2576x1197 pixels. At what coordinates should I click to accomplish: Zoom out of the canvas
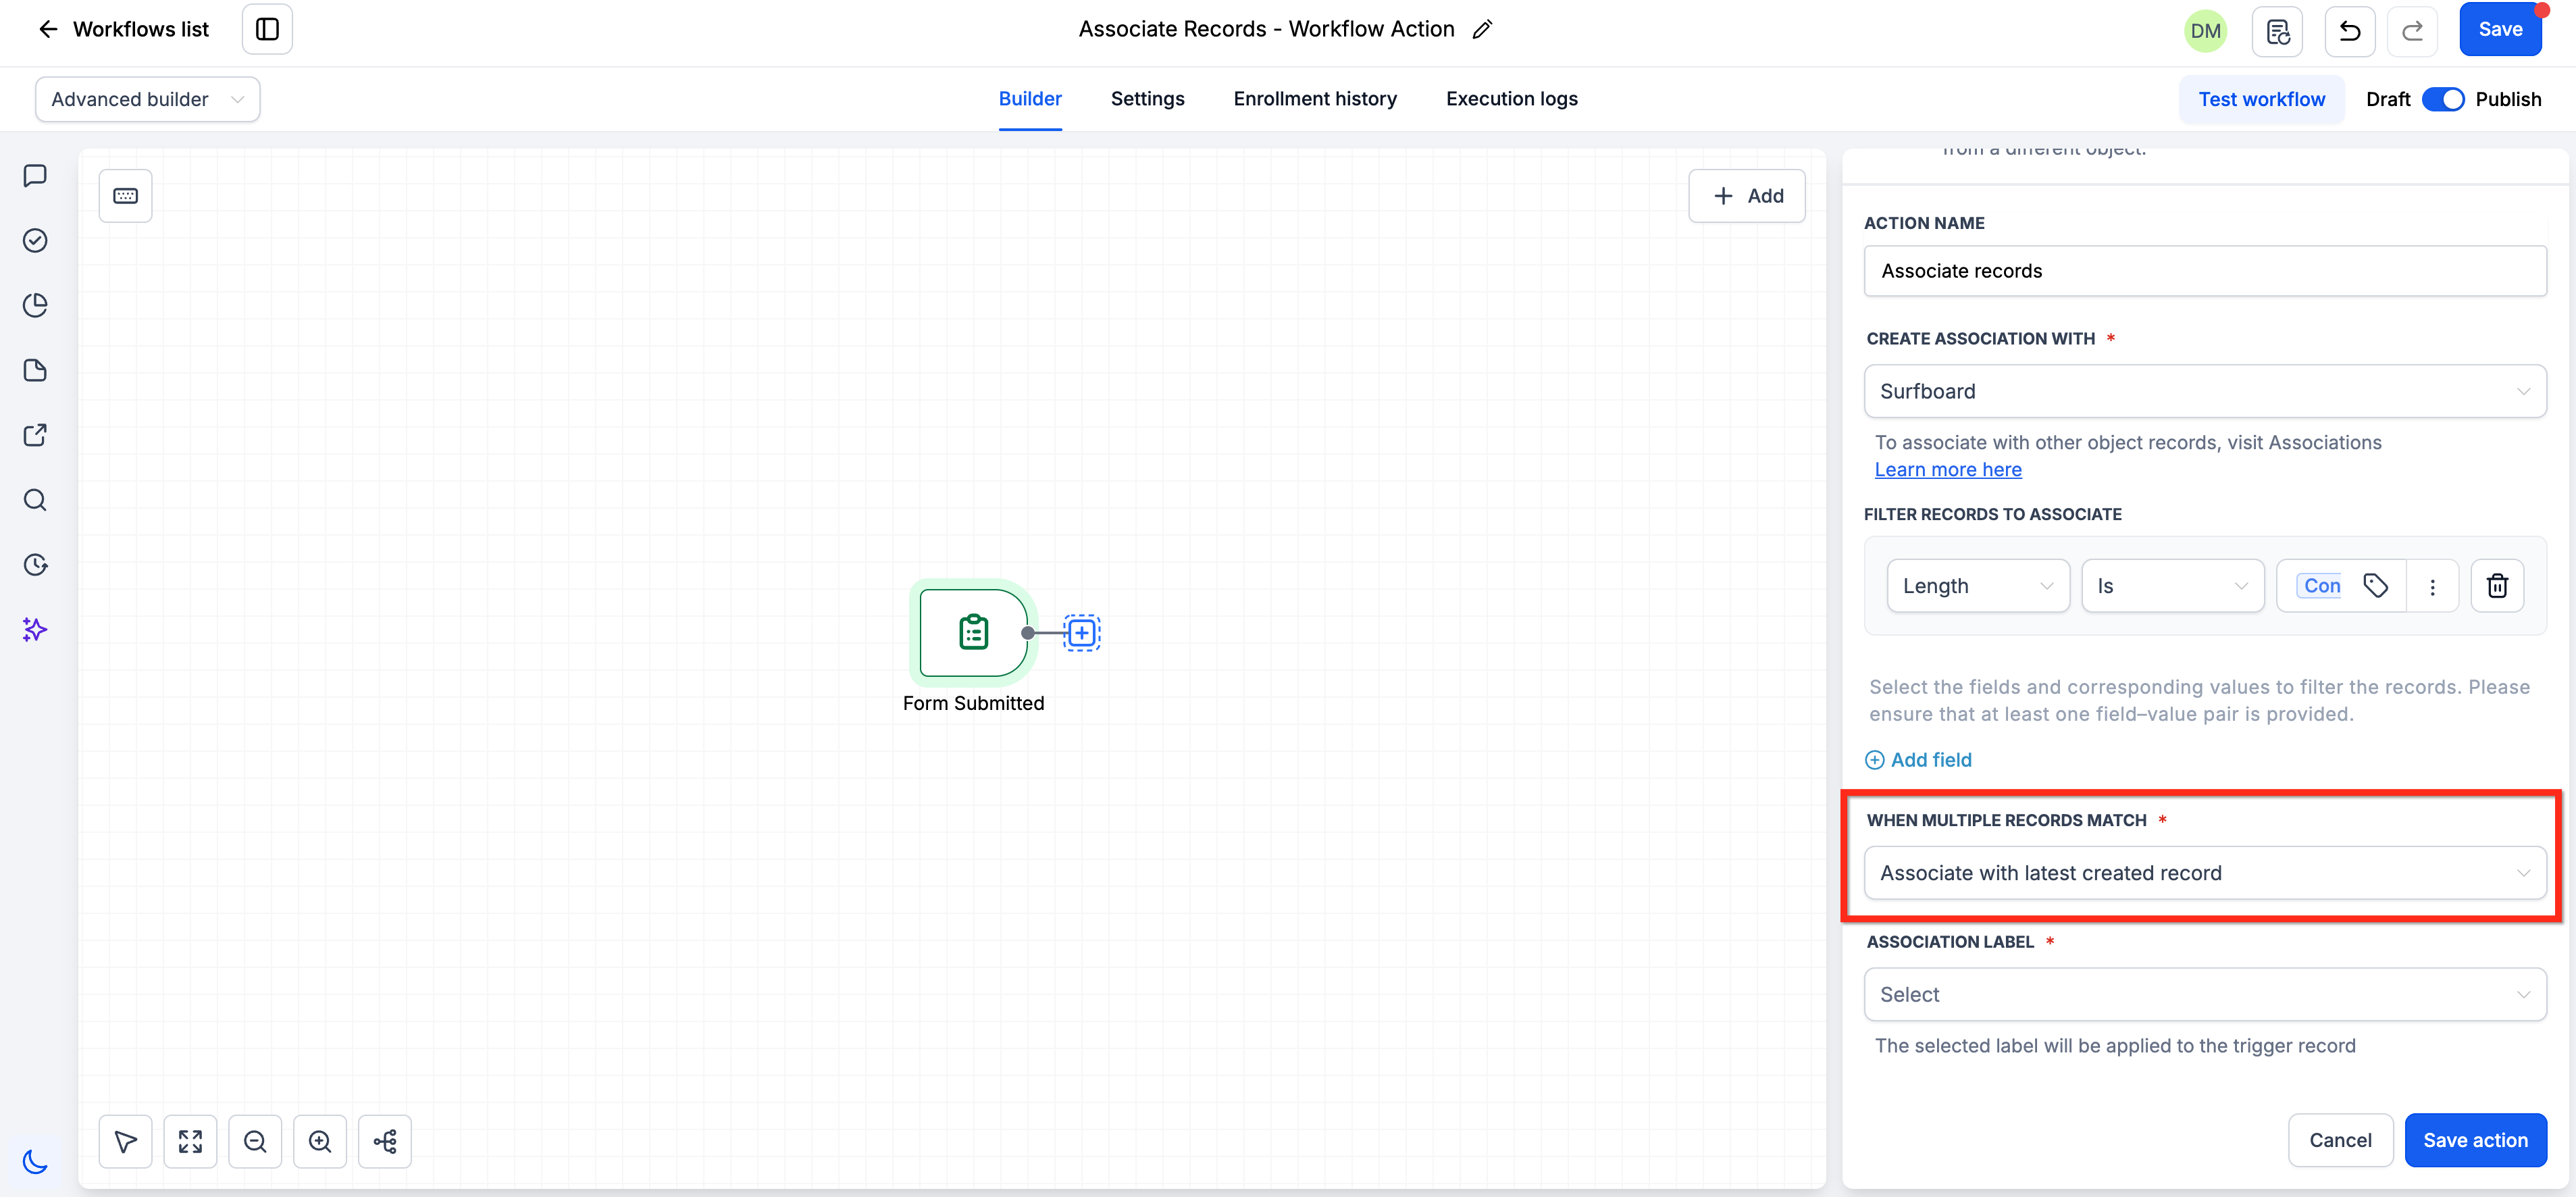255,1141
